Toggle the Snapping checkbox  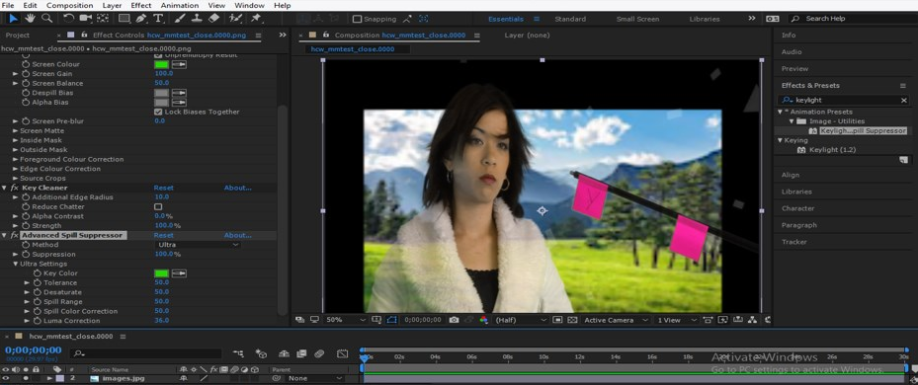click(x=358, y=19)
